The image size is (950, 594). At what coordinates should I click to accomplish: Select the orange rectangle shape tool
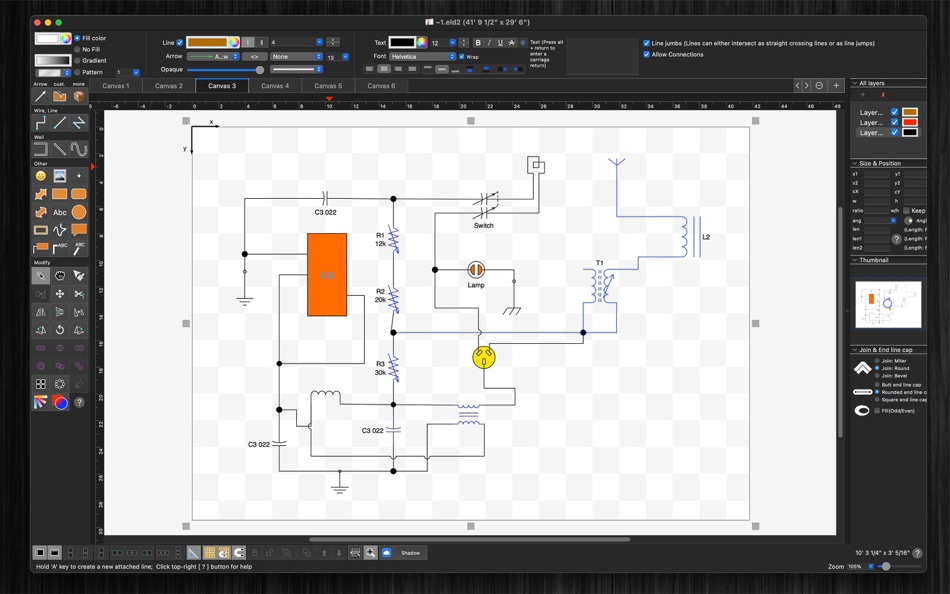(x=59, y=194)
